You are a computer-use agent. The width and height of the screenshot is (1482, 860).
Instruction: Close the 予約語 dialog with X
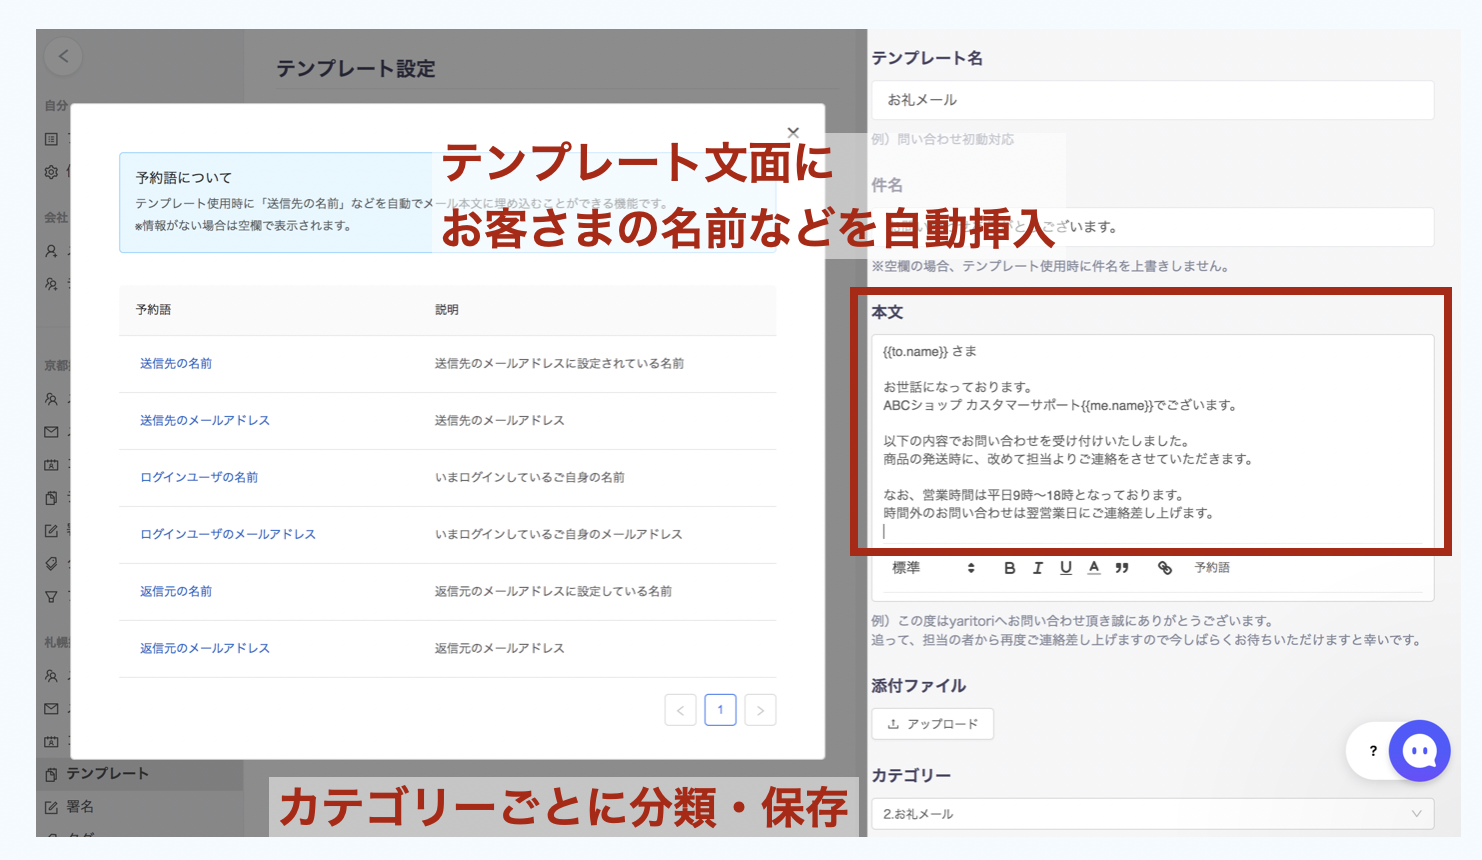tap(793, 132)
